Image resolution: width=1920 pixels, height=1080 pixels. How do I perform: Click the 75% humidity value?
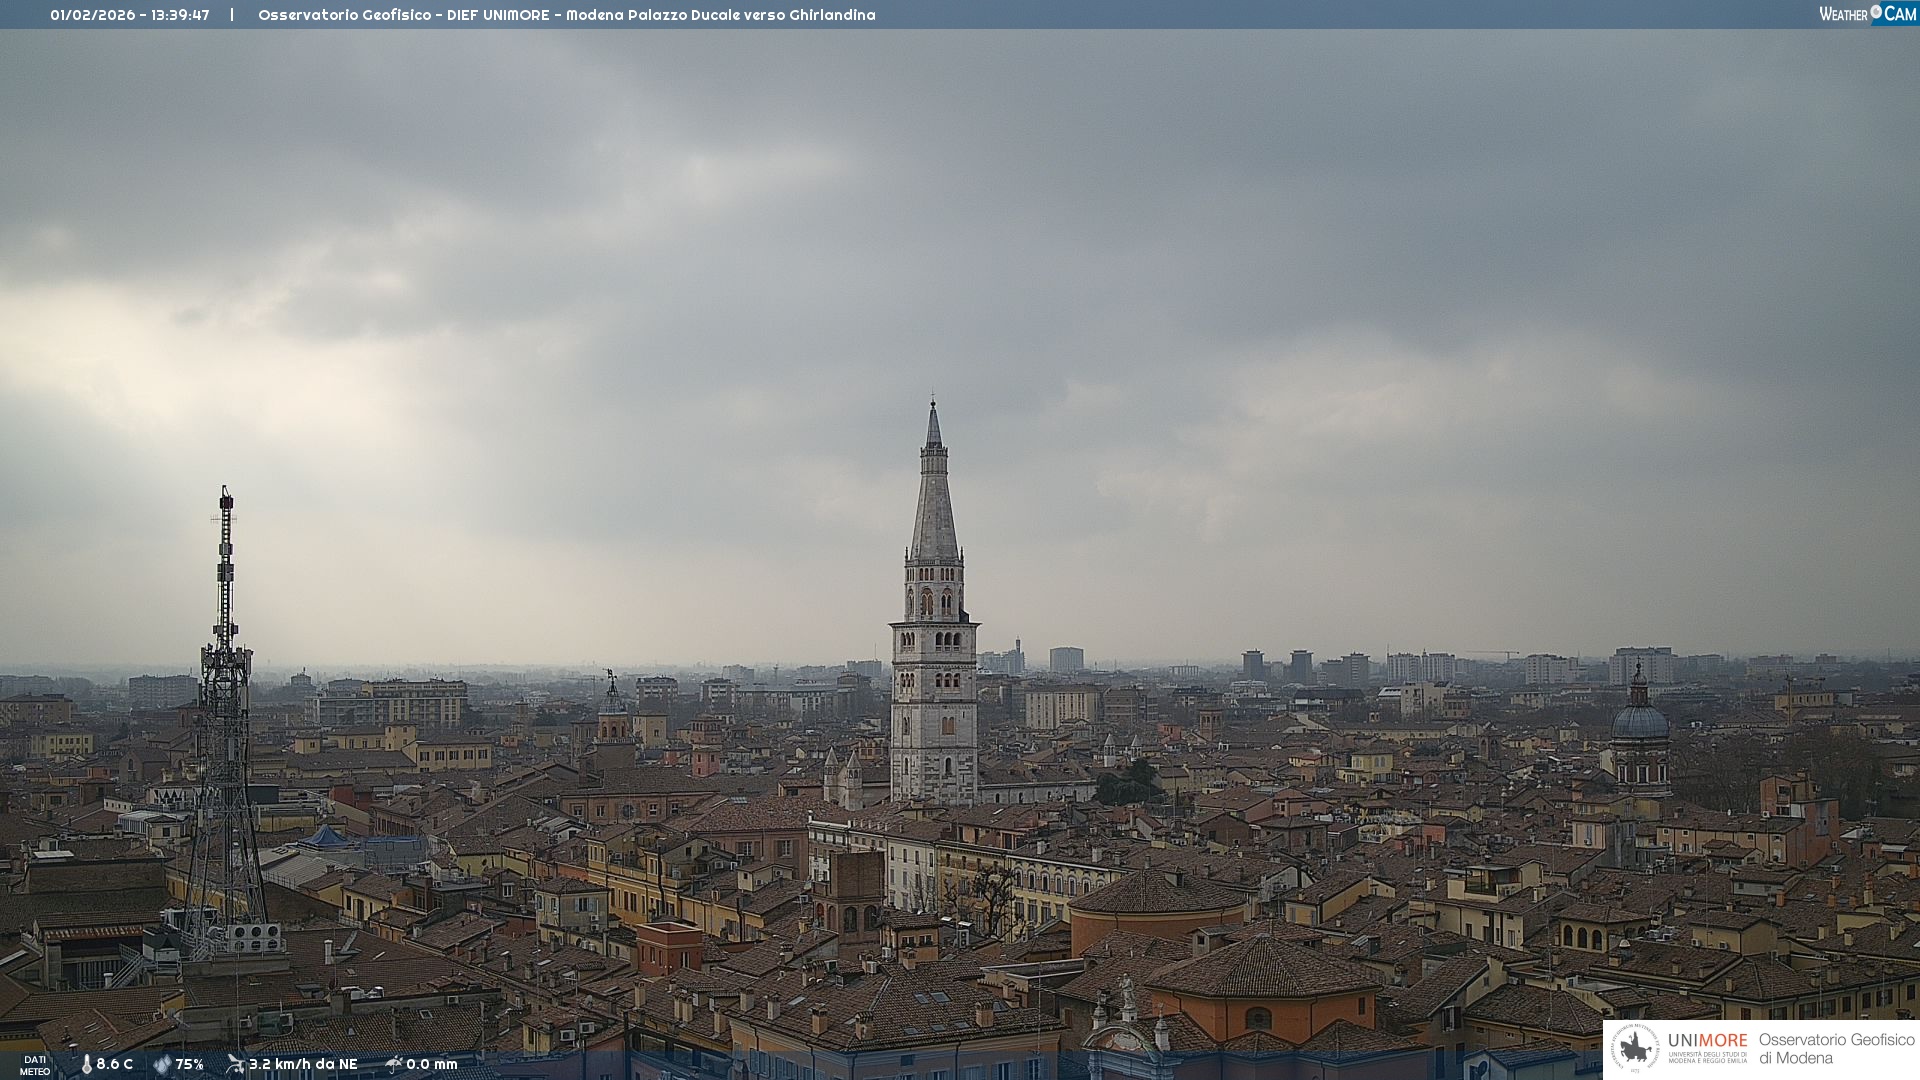[189, 1064]
